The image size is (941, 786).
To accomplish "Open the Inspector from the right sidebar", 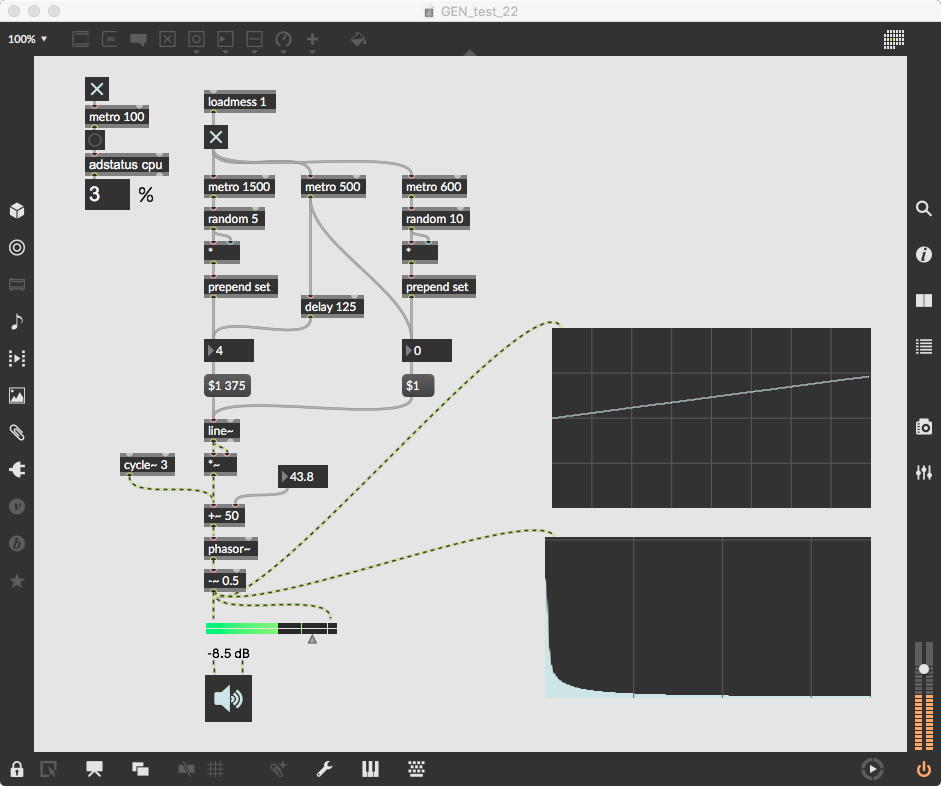I will (x=923, y=255).
